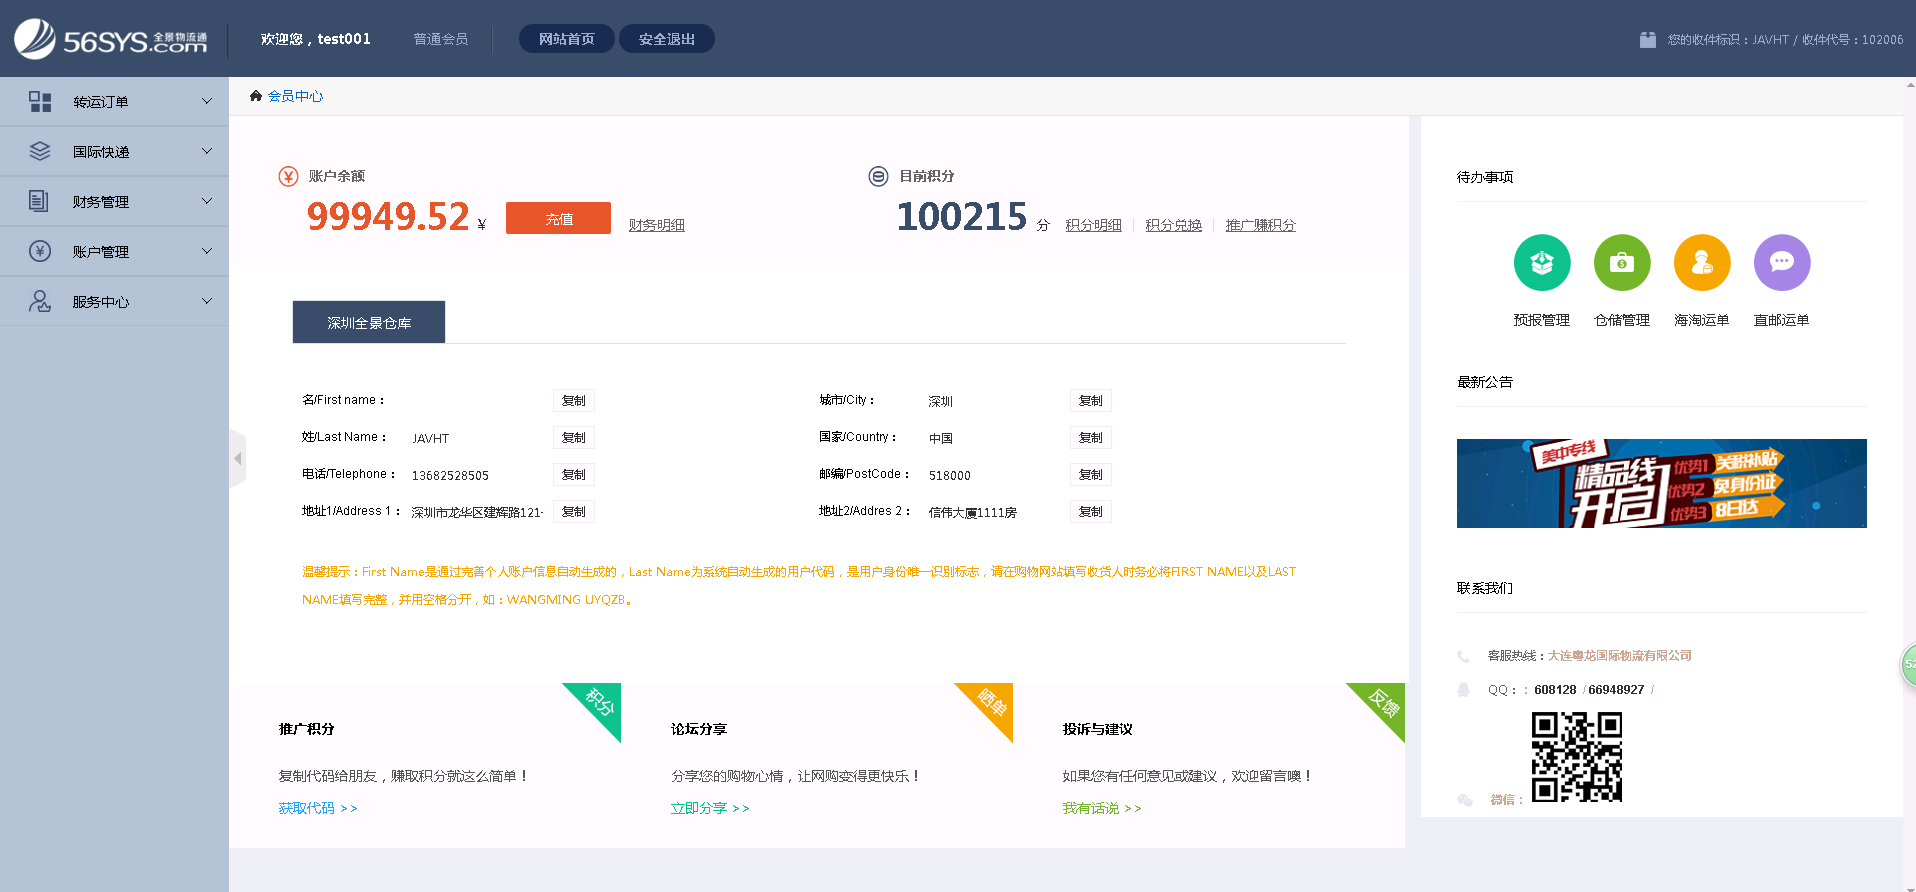This screenshot has width=1916, height=892.
Task: Go to 网站首页 in the top bar
Action: [566, 39]
